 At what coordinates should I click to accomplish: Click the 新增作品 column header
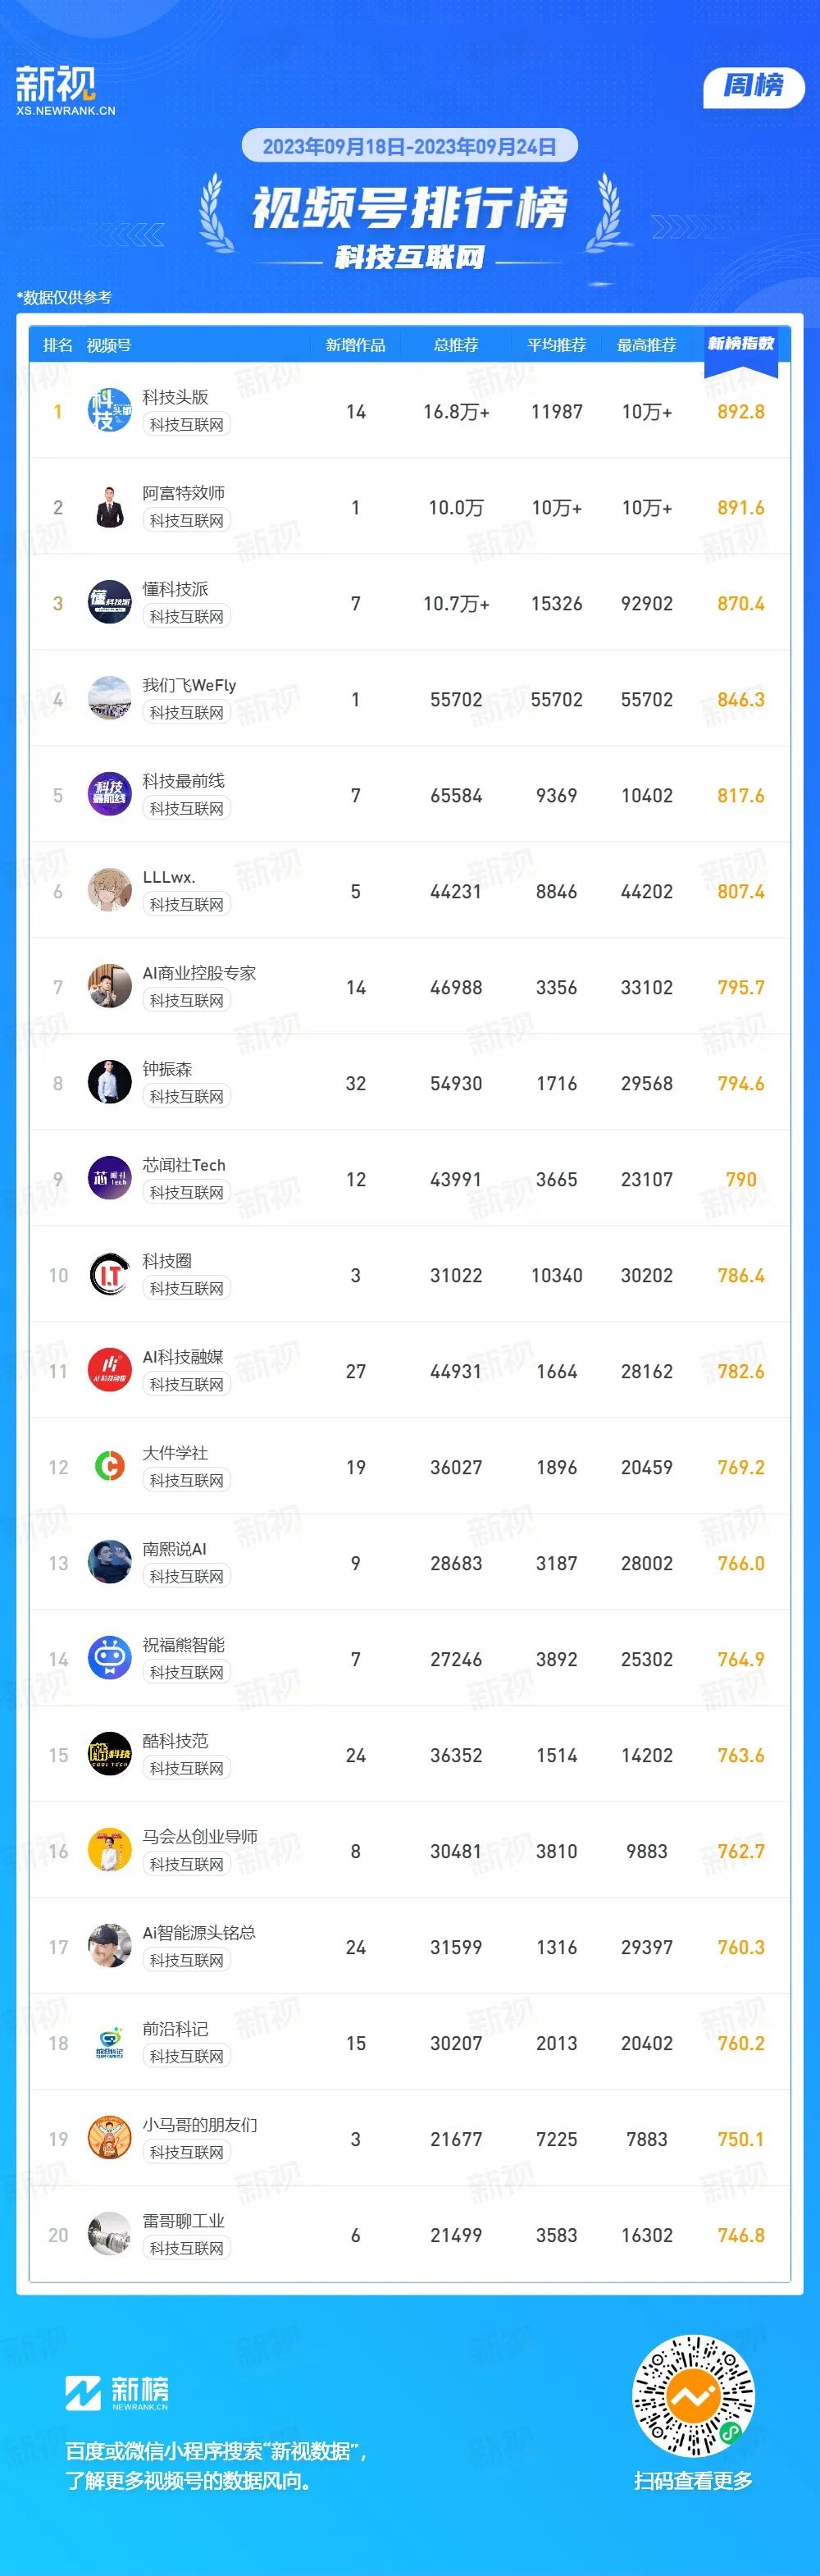355,345
